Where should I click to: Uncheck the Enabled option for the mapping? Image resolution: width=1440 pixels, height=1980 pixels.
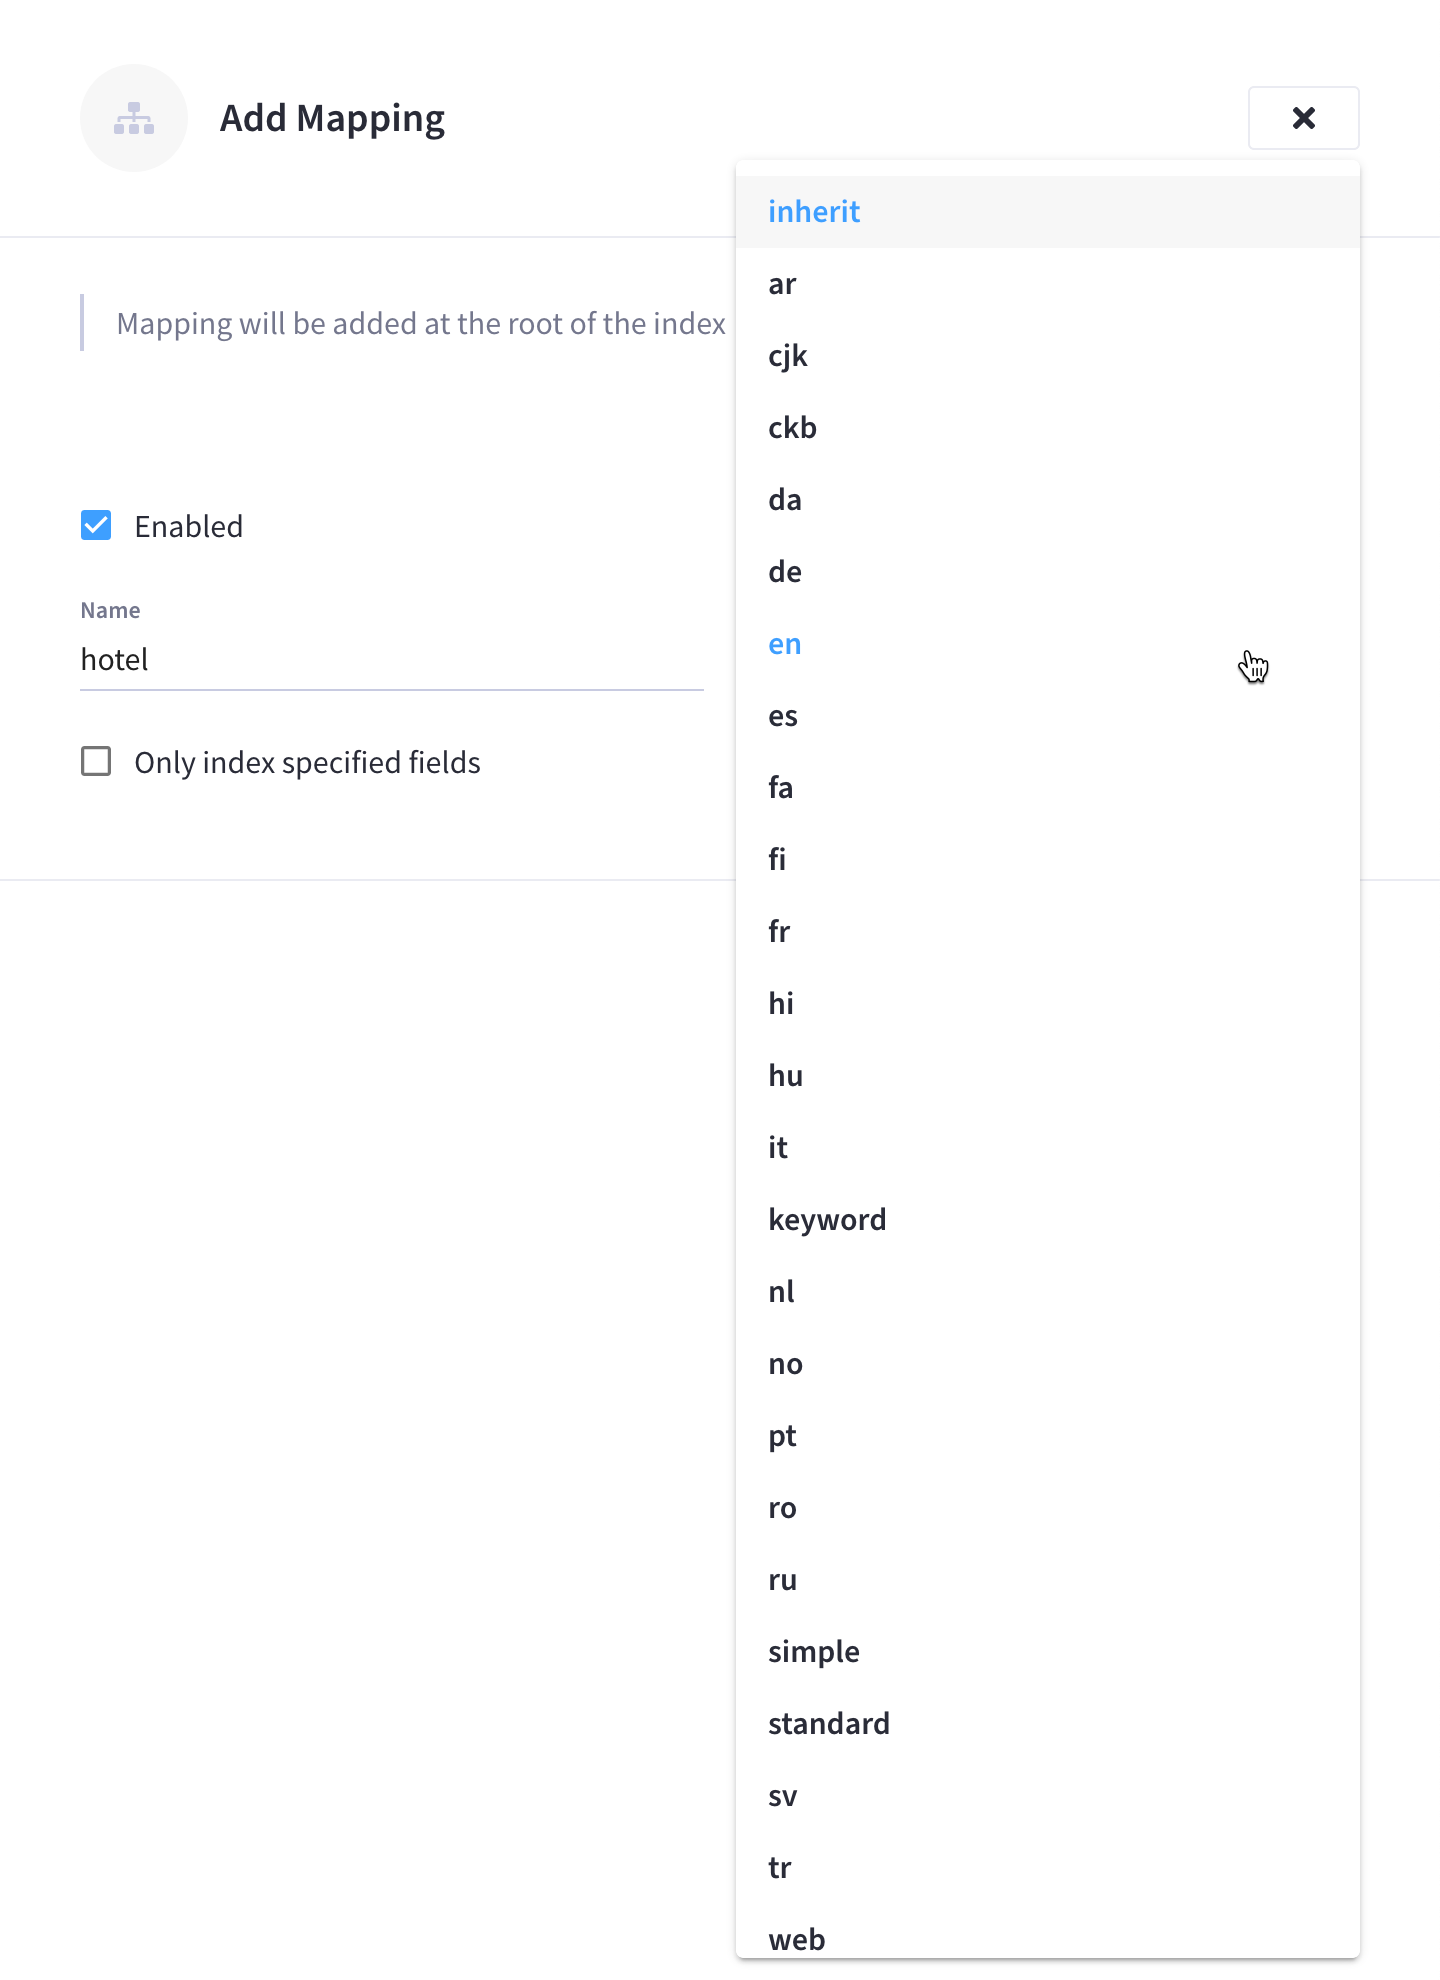(96, 525)
